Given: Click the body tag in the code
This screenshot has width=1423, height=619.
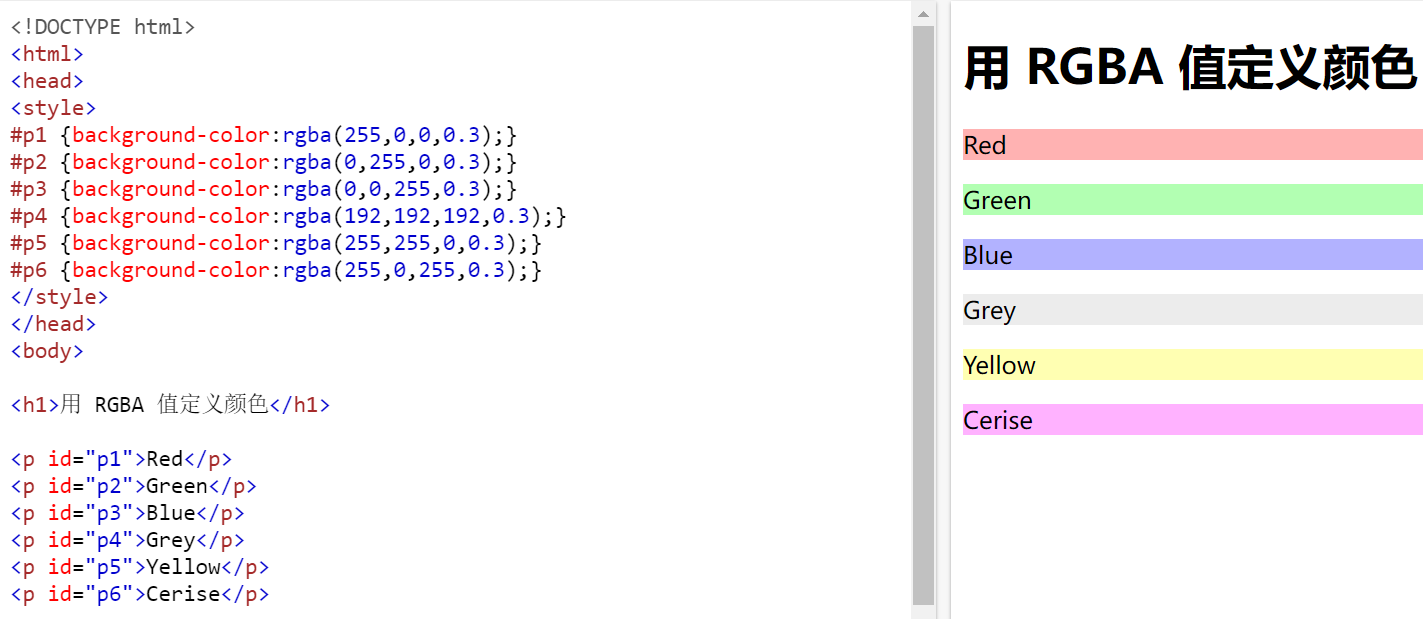Looking at the screenshot, I should pos(46,350).
